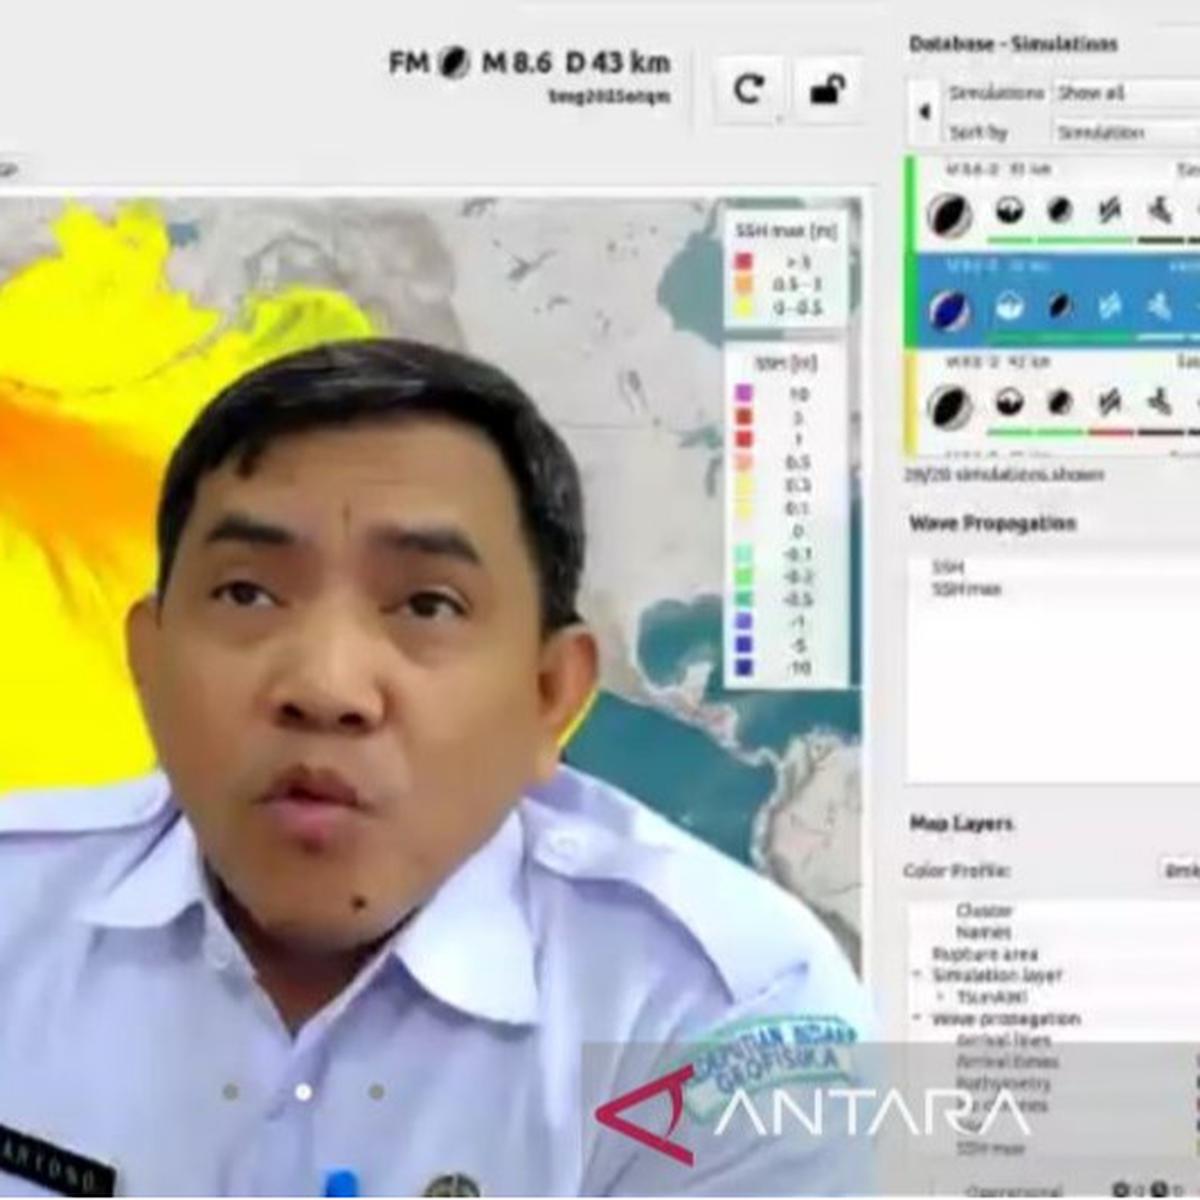Open the Sort by 'Simulation' dropdown
The height and width of the screenshot is (1200, 1200).
tap(1125, 131)
